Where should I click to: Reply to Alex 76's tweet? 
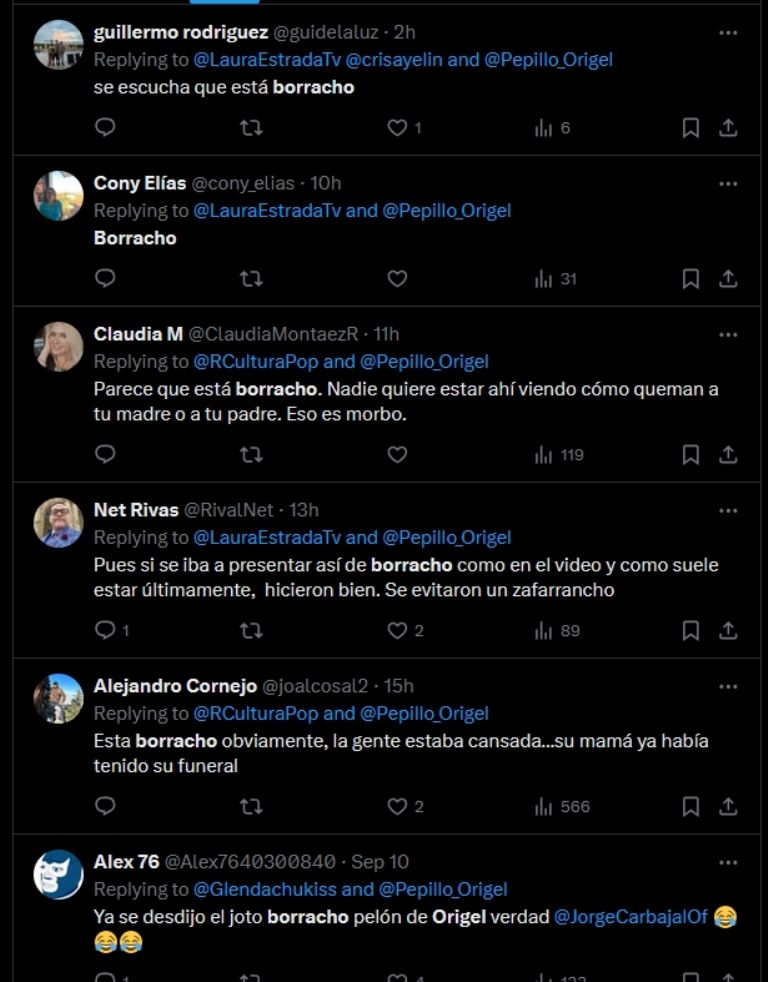pyautogui.click(x=104, y=979)
